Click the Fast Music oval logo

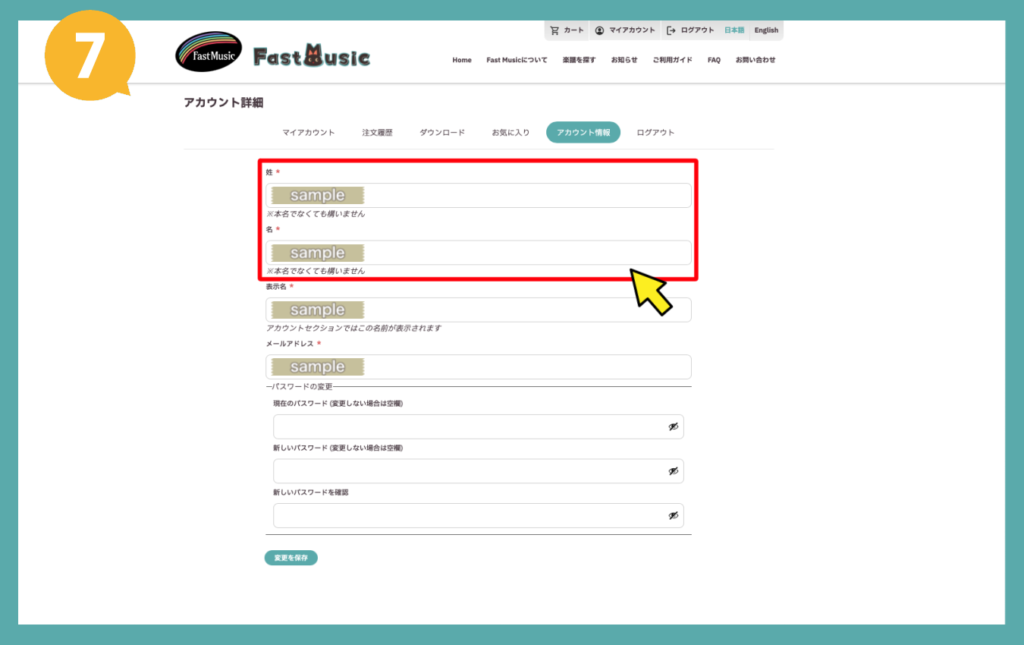208,56
